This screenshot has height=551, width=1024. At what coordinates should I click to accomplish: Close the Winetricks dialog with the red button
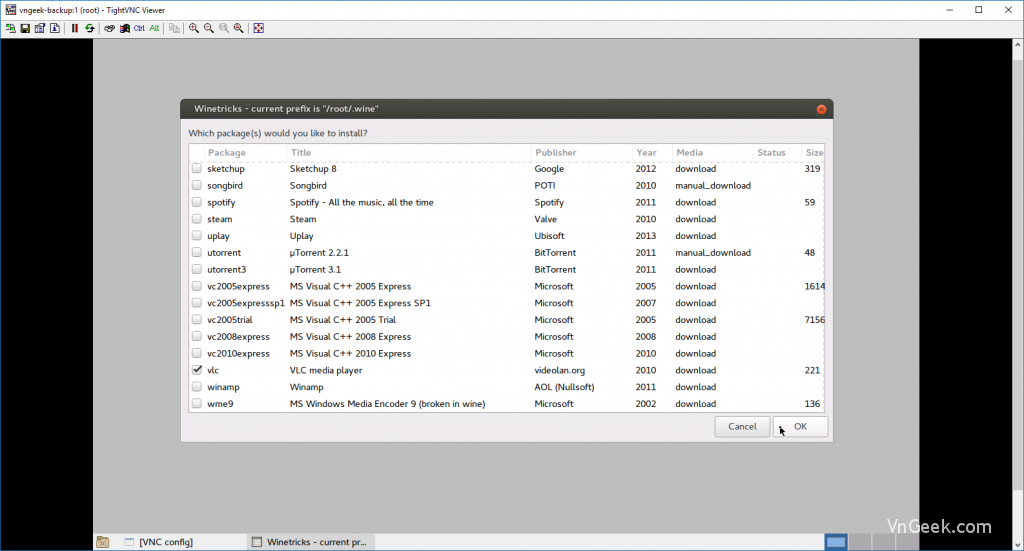(x=822, y=109)
